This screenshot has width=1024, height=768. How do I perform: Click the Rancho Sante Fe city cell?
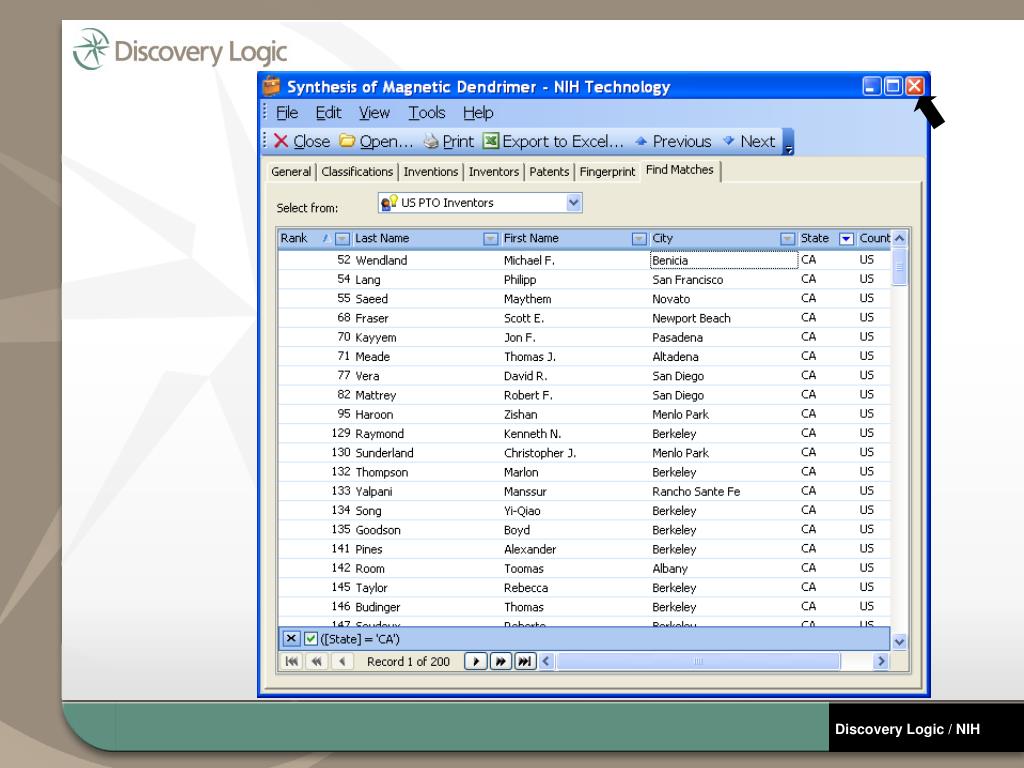click(x=724, y=491)
